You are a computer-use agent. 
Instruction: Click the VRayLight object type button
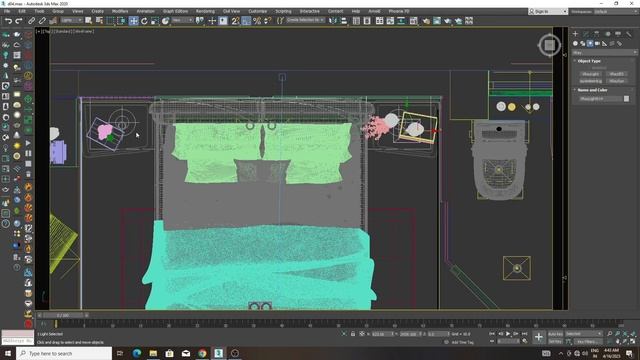[590, 74]
